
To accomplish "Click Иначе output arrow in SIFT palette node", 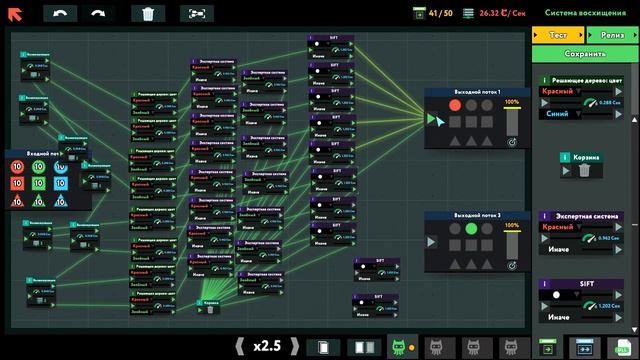I will coord(618,317).
